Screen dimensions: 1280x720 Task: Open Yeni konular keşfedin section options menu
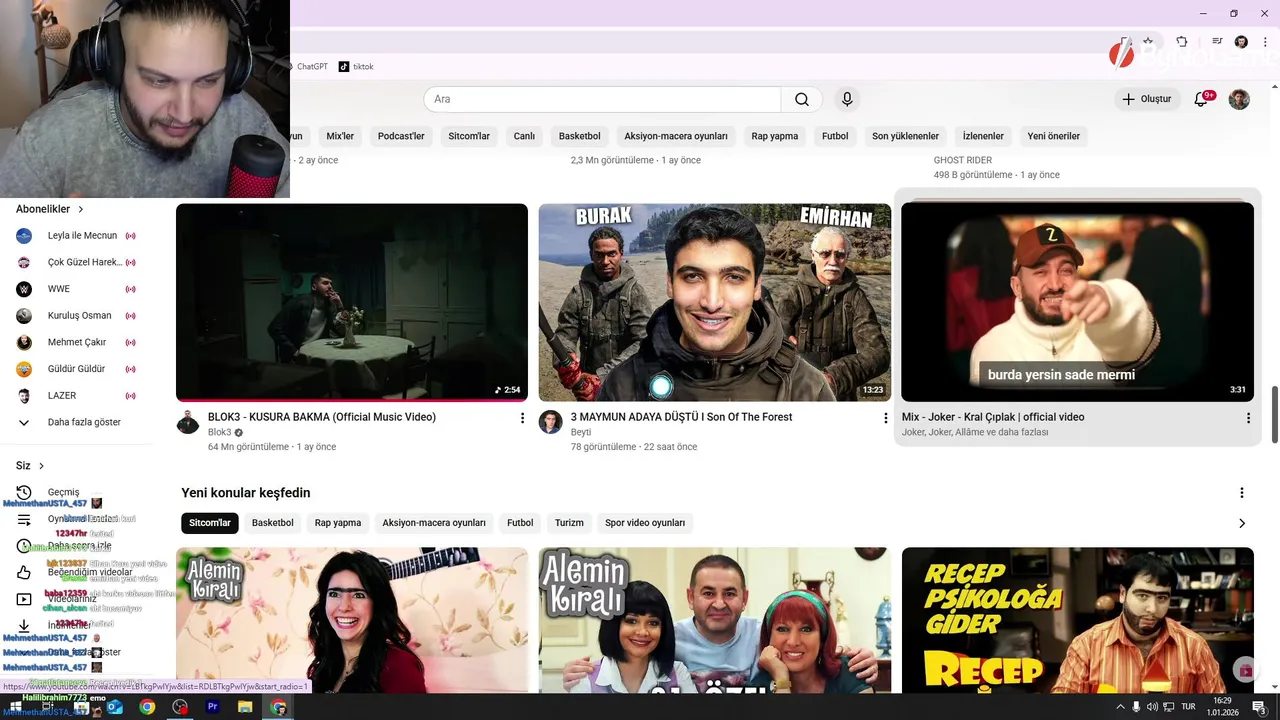[1242, 493]
